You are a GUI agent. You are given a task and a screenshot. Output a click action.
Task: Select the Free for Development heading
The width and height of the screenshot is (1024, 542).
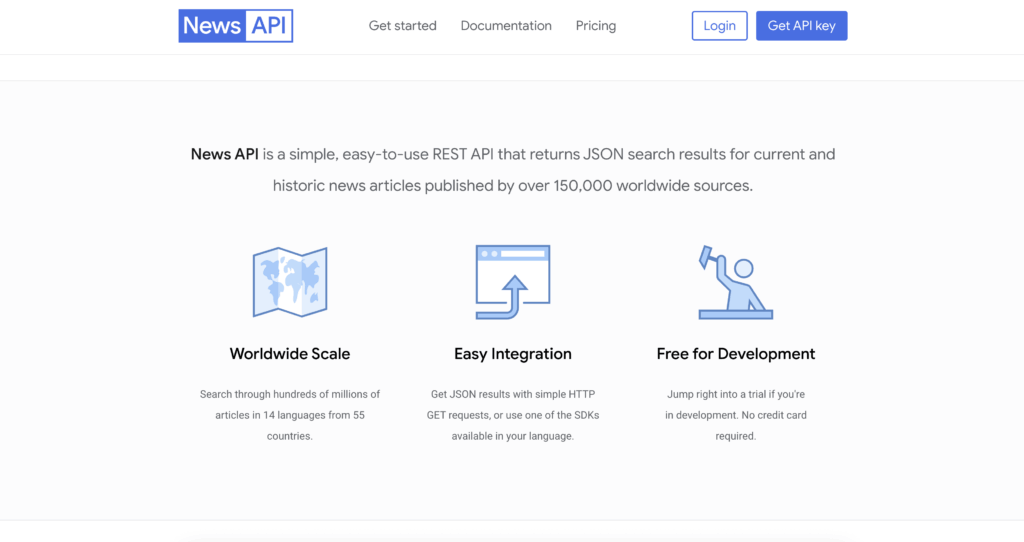click(735, 353)
